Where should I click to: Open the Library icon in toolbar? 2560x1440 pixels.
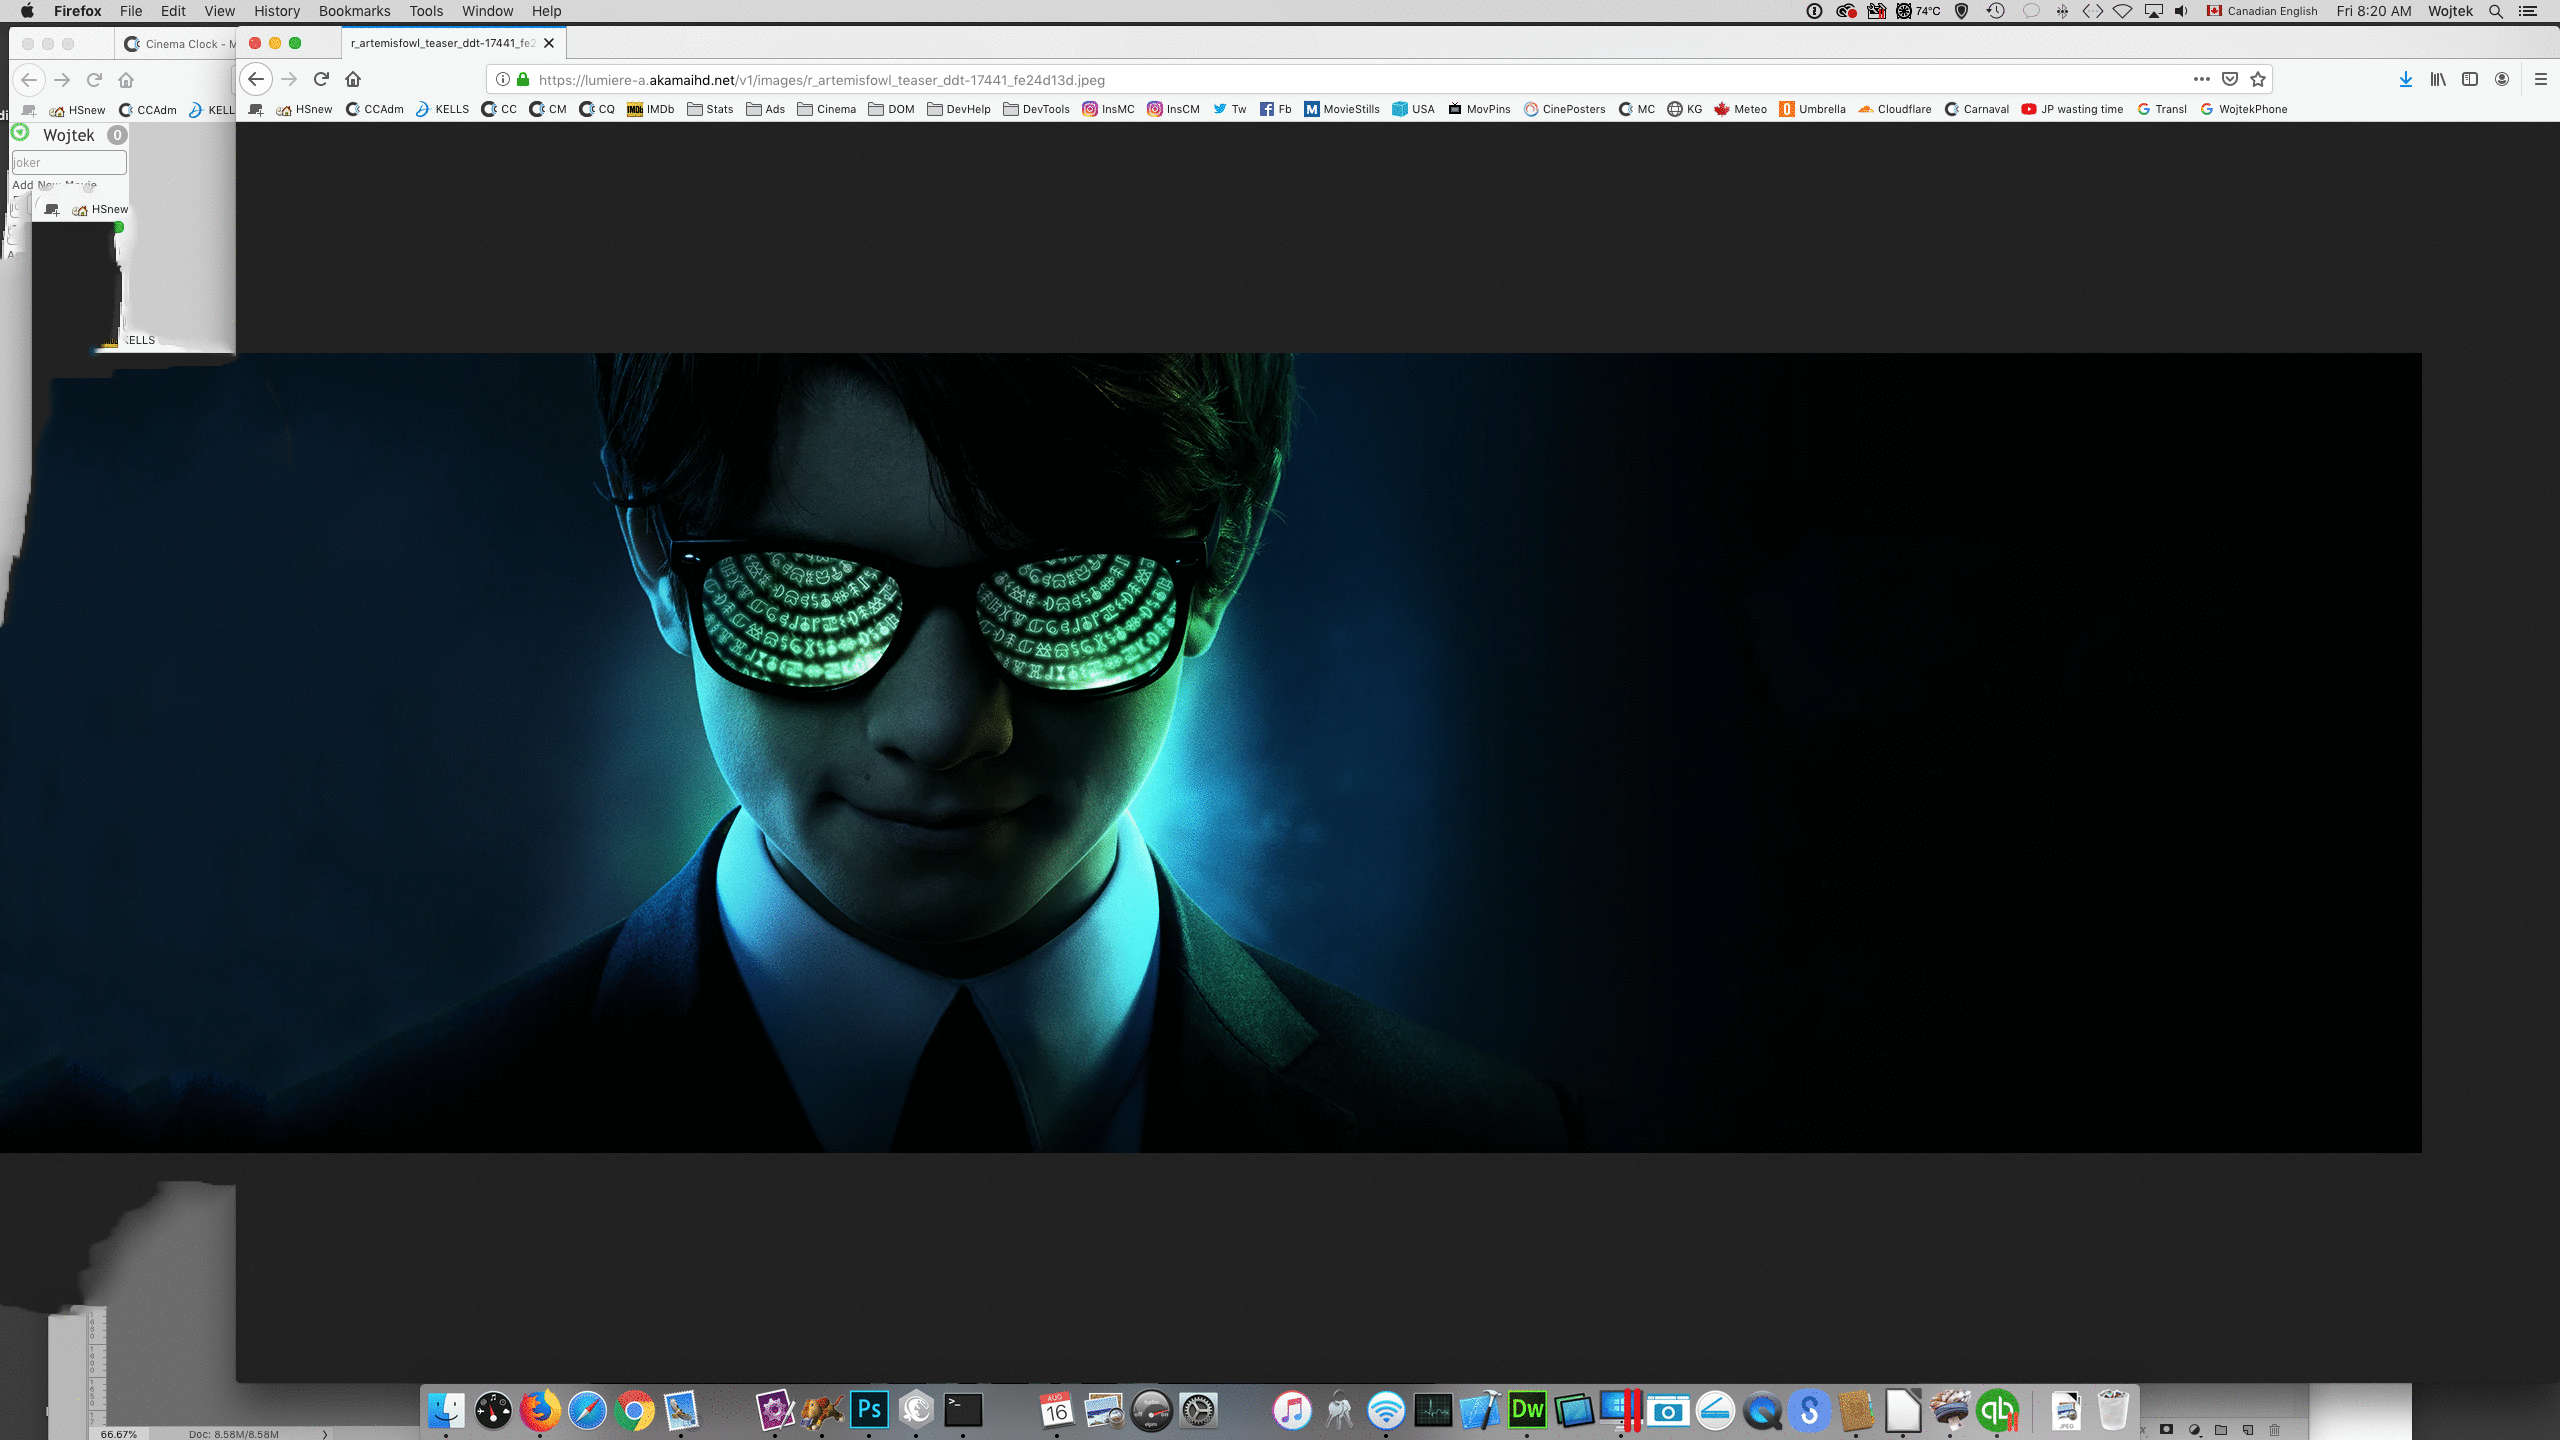coord(2438,79)
